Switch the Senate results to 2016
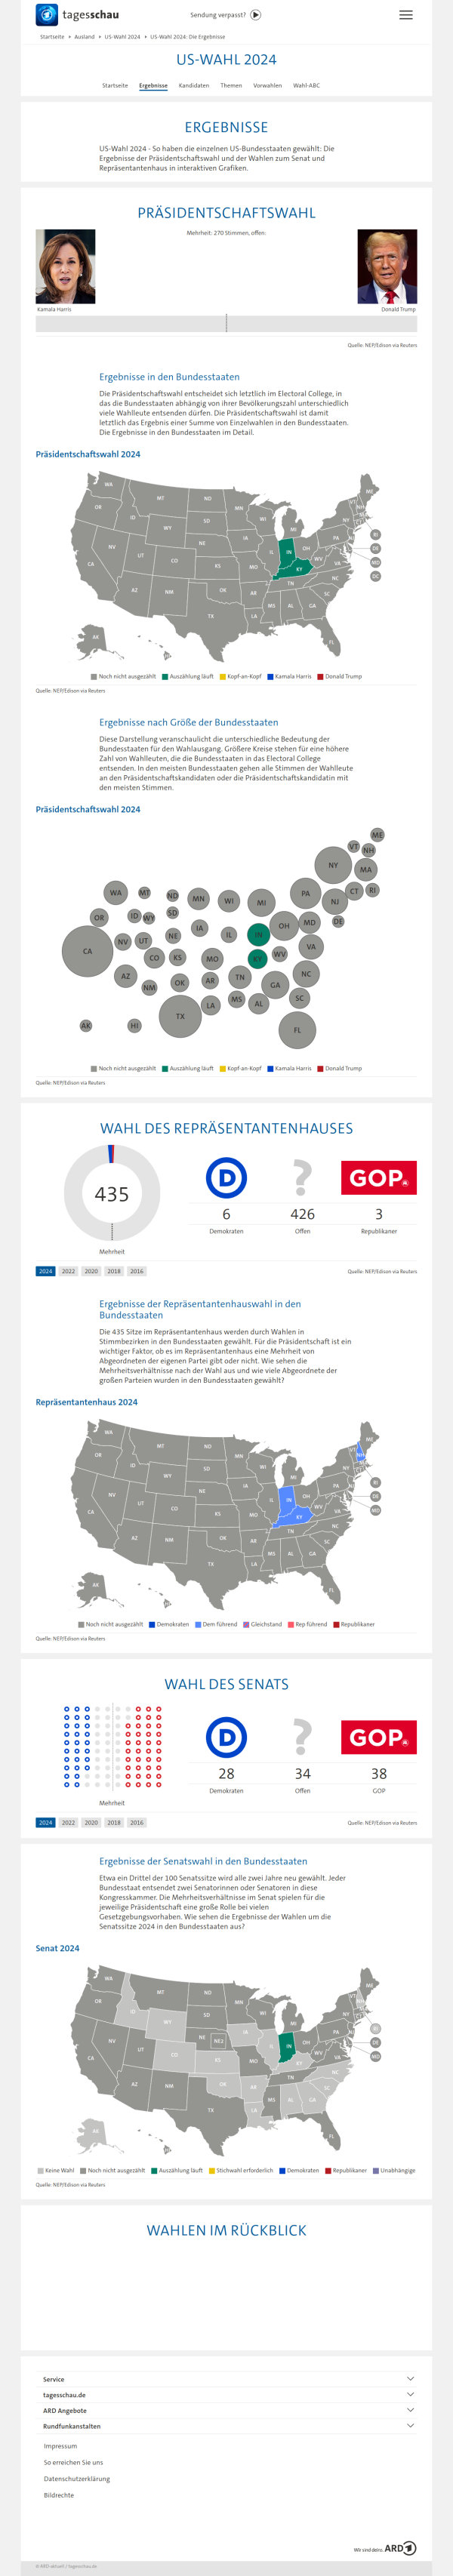 pos(137,1822)
